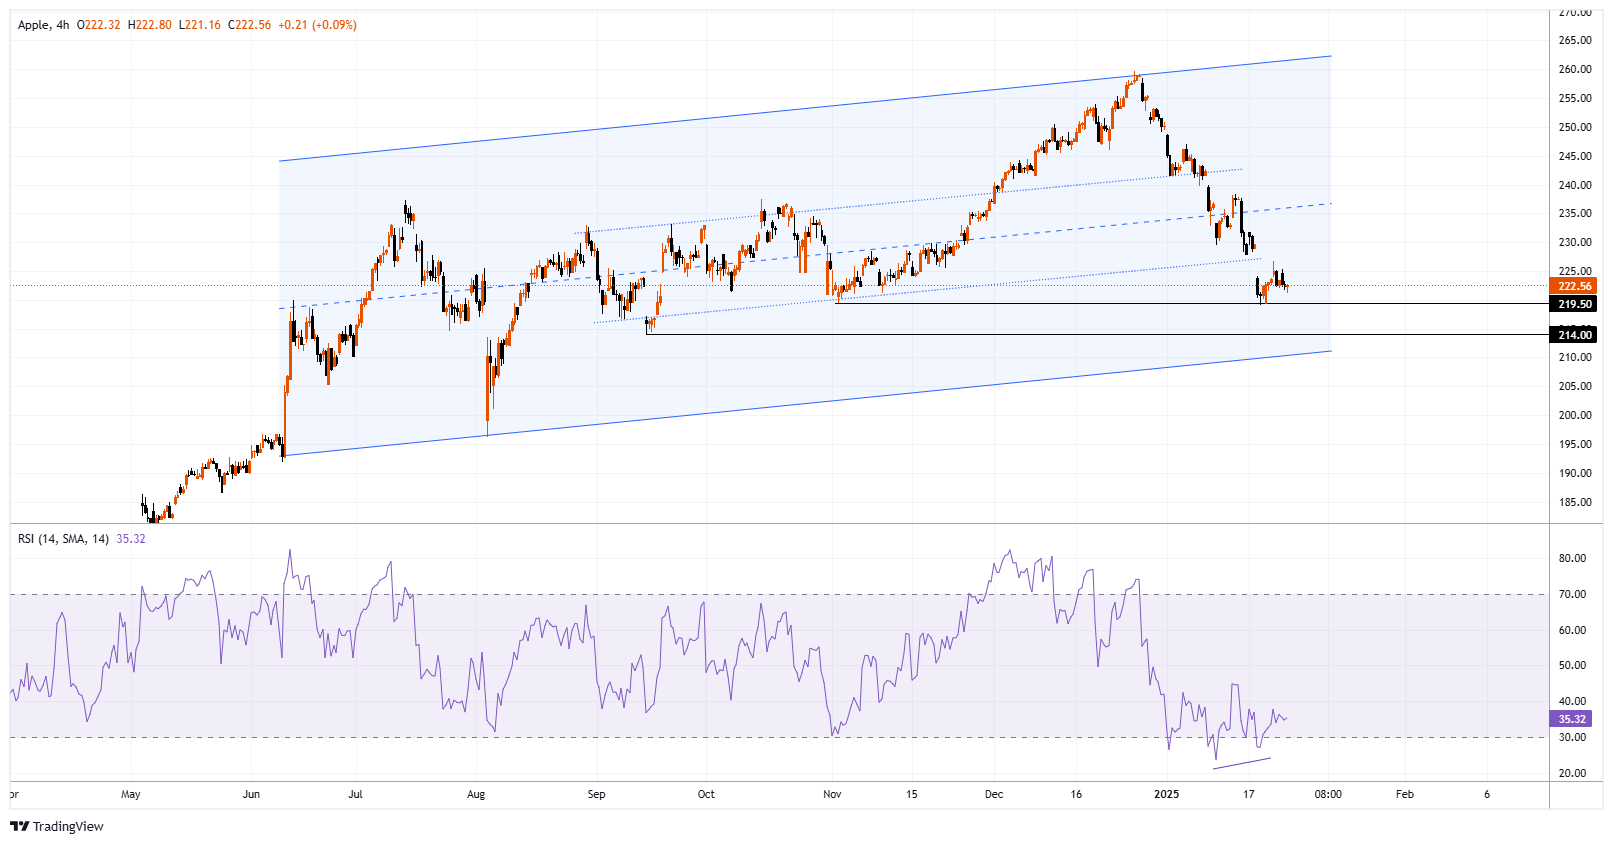The height and width of the screenshot is (844, 1613).
Task: Click the Aug label on time axis
Action: [x=476, y=795]
